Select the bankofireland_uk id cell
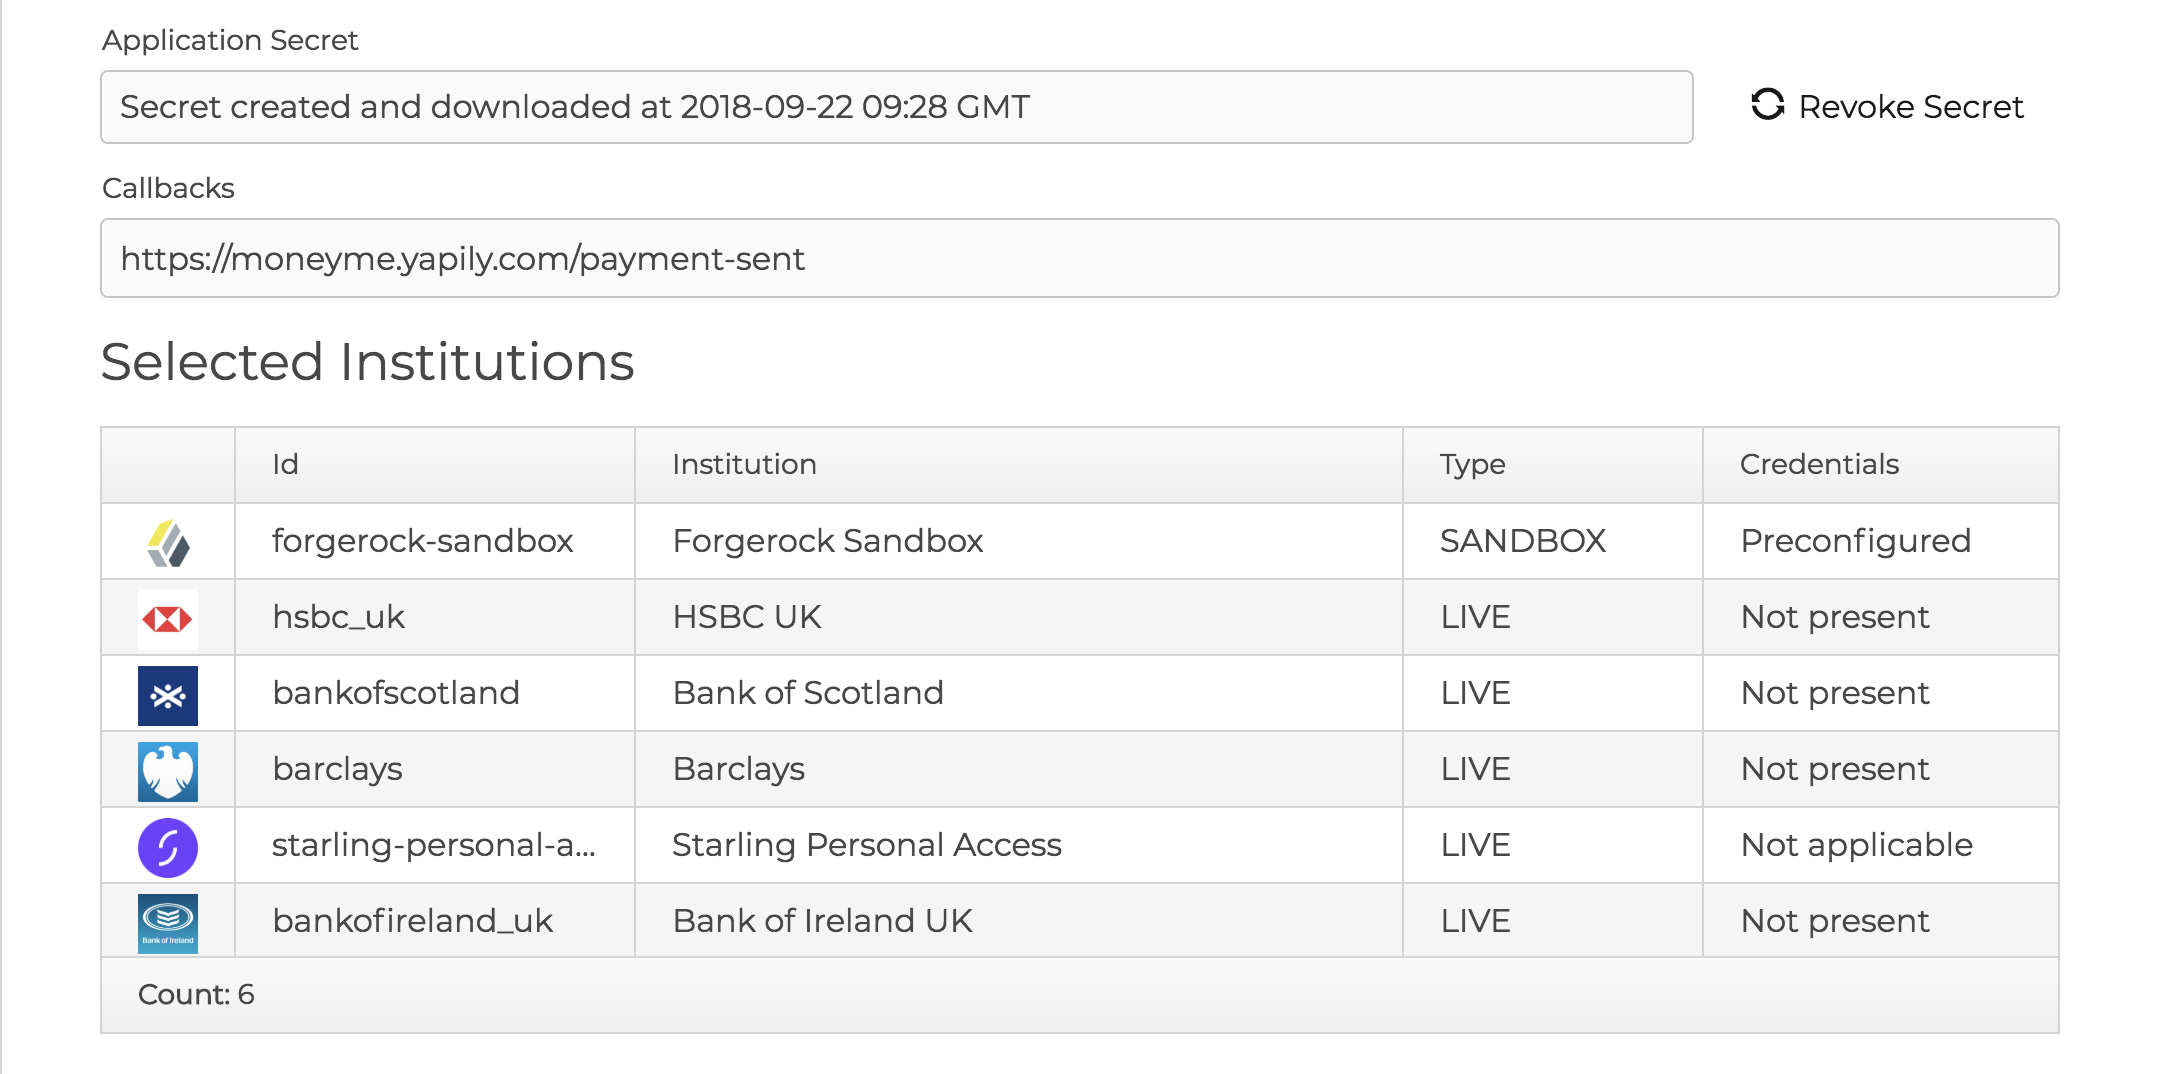Image resolution: width=2158 pixels, height=1074 pixels. 435,921
